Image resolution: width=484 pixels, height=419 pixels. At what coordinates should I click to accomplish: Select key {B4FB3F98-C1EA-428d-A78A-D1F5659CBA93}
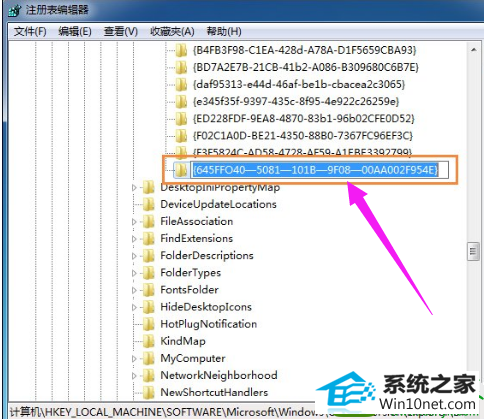pyautogui.click(x=304, y=50)
